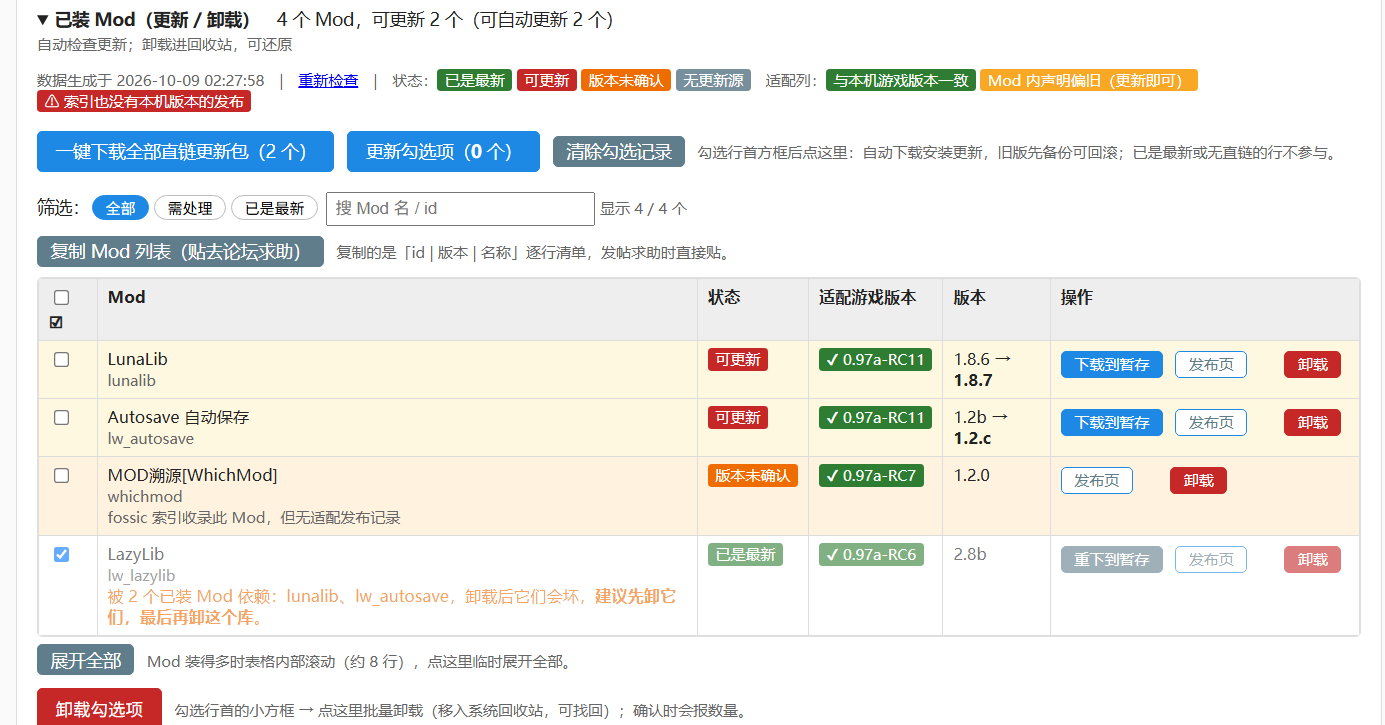The width and height of the screenshot is (1385, 725).
Task: Click the Mod 内声明偏旧(更新即可) legend badge
Action: (x=1088, y=81)
